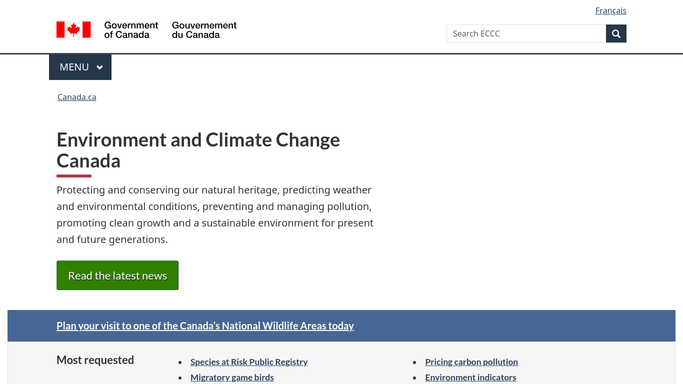Click the Government of Canada wordmark

pyautogui.click(x=131, y=30)
